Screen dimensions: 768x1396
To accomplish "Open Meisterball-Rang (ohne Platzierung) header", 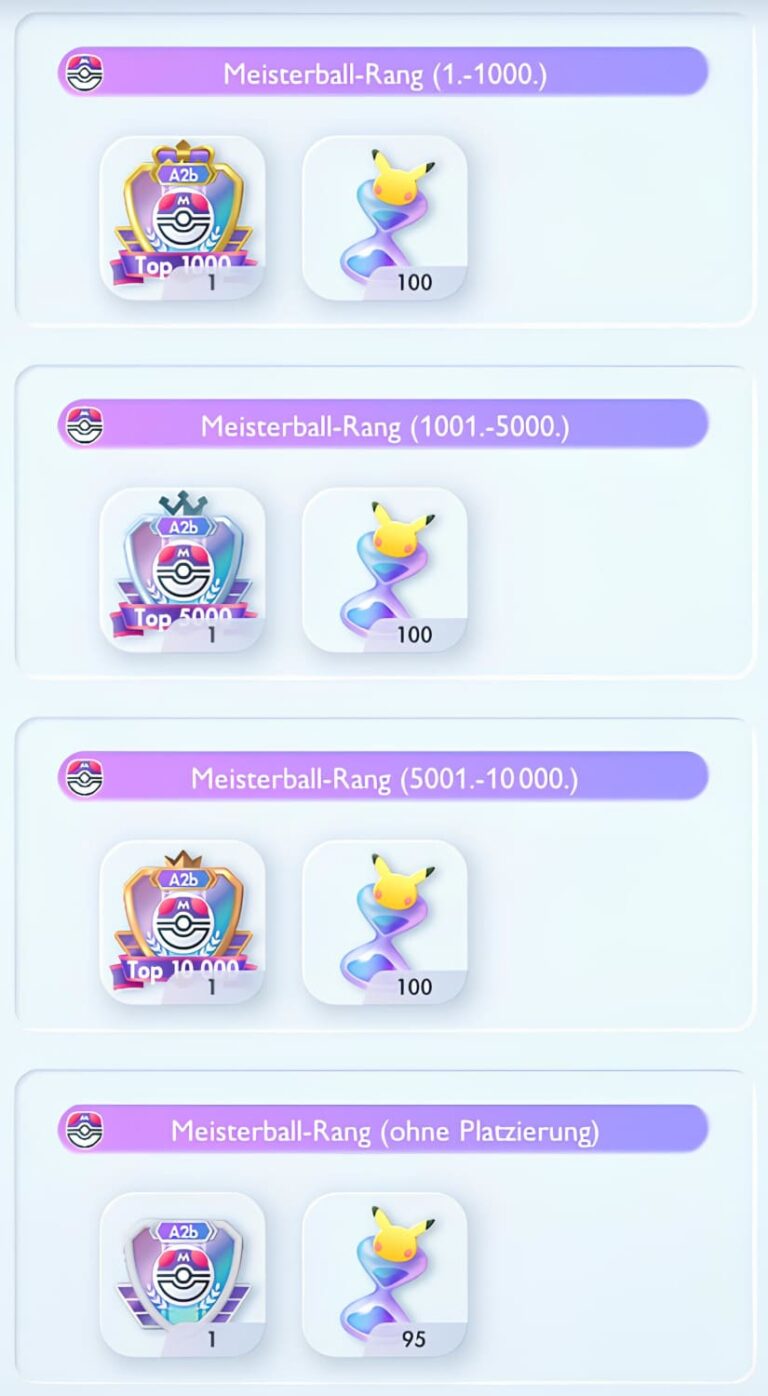I will pyautogui.click(x=383, y=1130).
